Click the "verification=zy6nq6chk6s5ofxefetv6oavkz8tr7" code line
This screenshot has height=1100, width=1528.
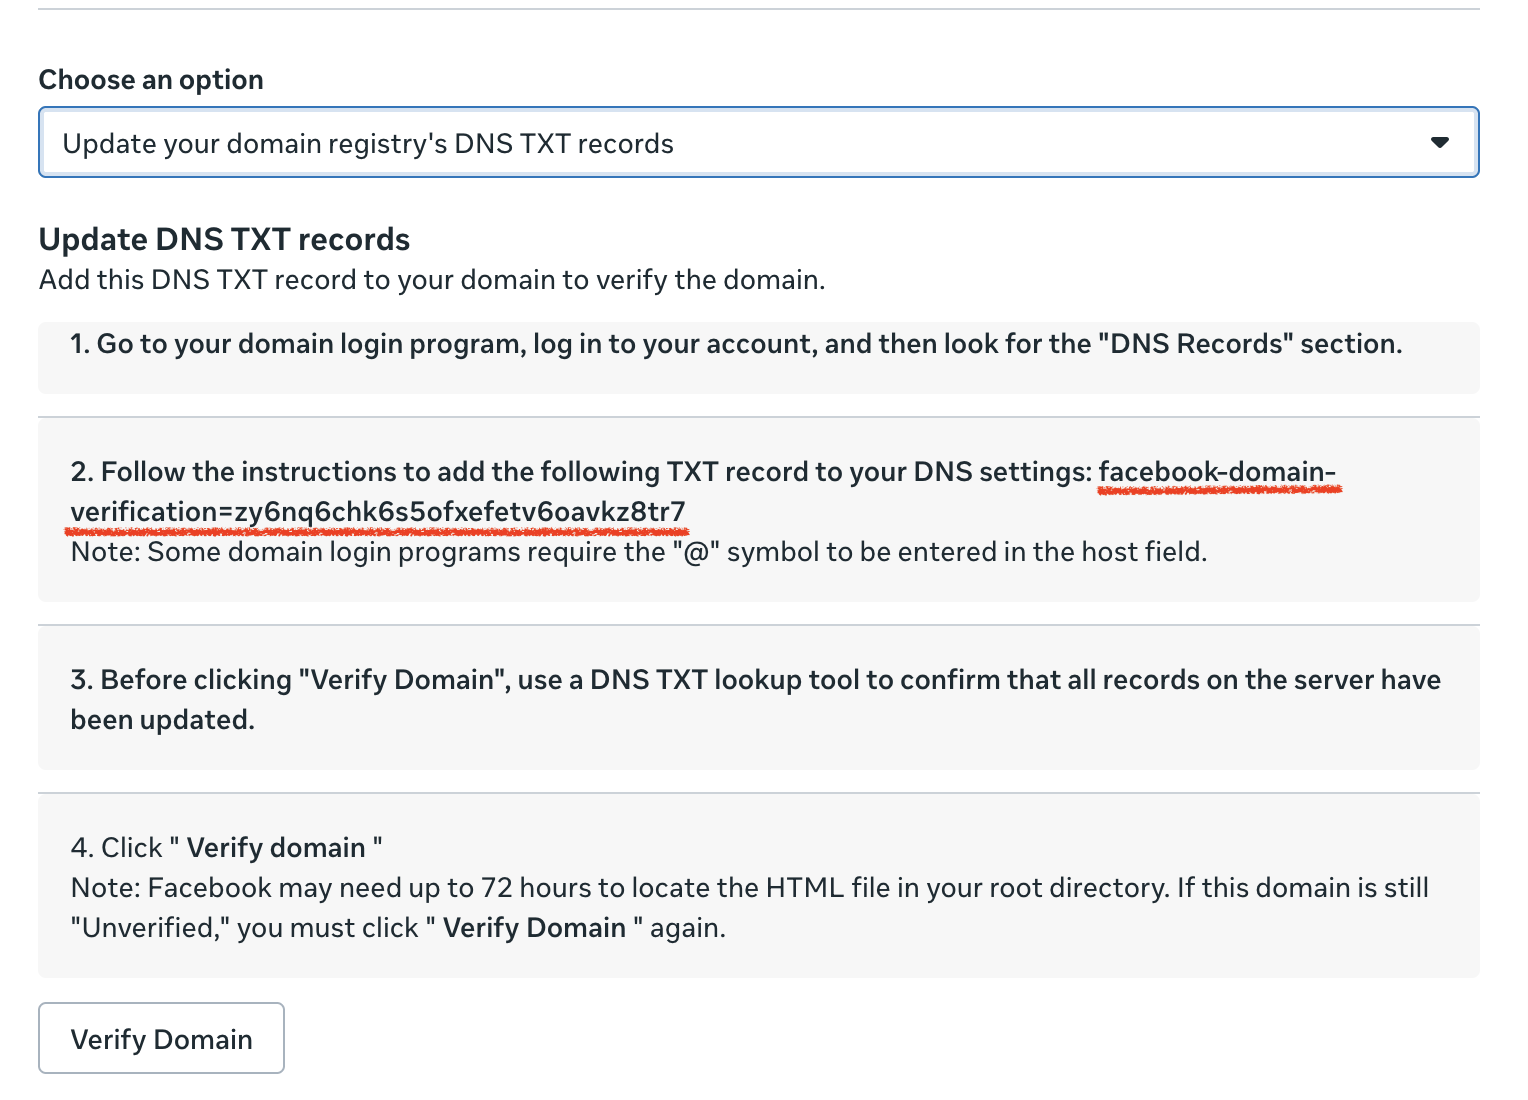coord(378,512)
